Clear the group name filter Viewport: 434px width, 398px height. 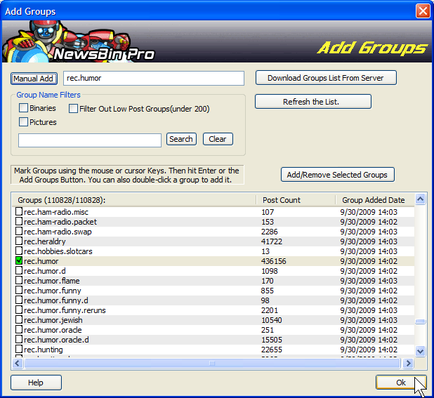tap(218, 139)
